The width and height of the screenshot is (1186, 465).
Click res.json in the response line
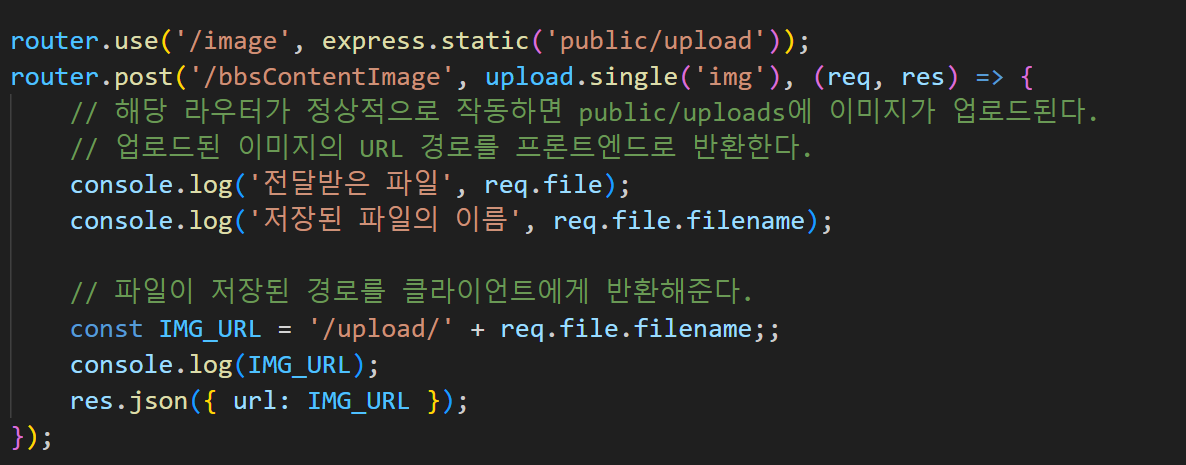[x=127, y=401]
